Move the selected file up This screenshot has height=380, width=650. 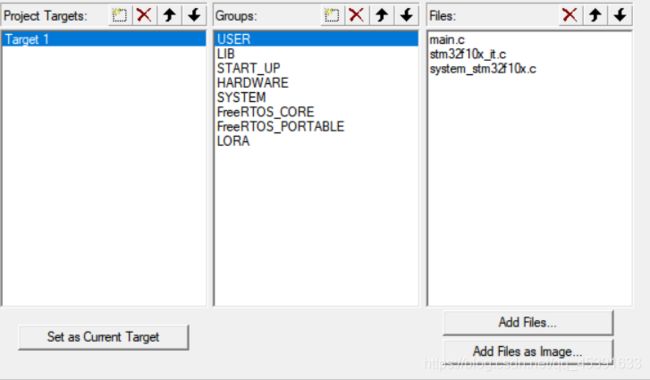[x=595, y=16]
